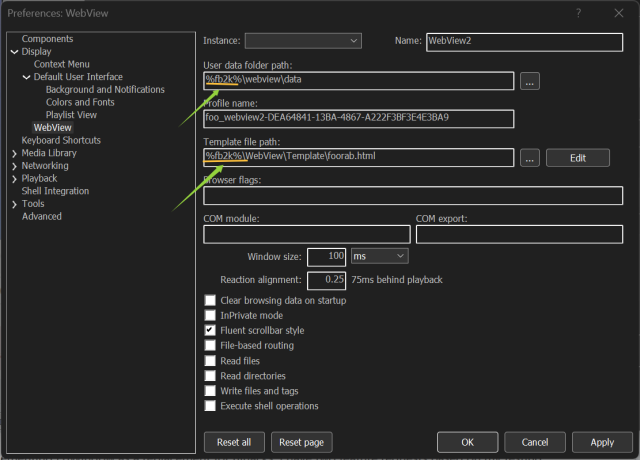Viewport: 640px width, 460px height.
Task: Select Shell Integration tree item
Action: [55, 191]
